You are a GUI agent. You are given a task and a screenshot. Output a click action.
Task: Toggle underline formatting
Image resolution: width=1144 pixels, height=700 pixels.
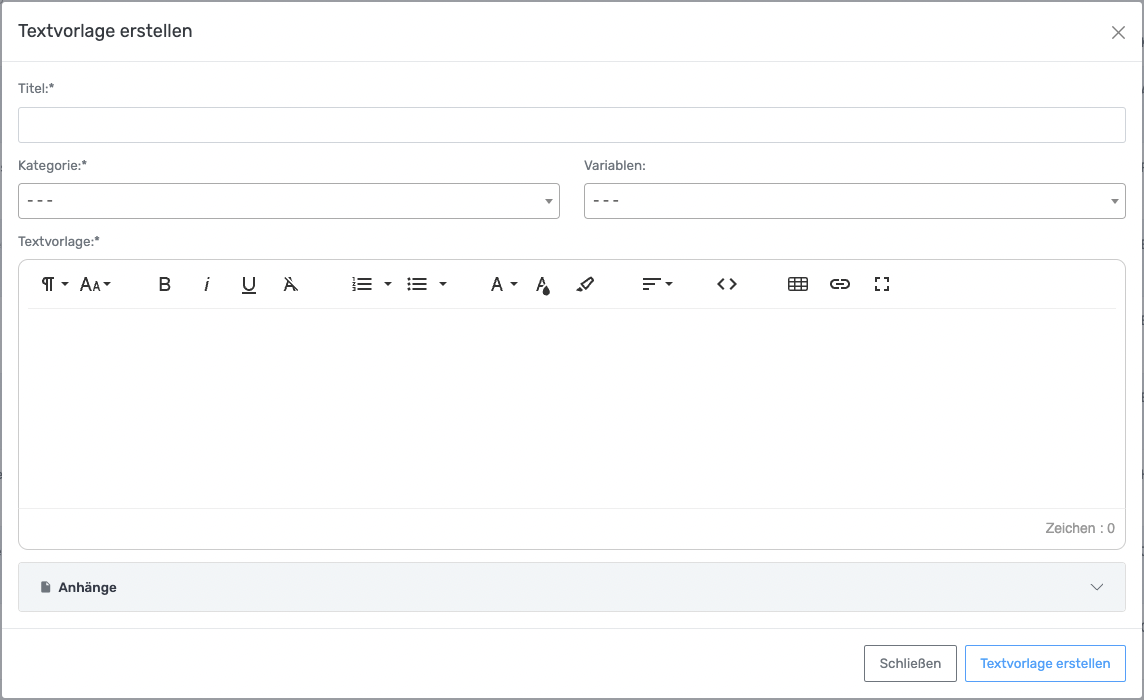pyautogui.click(x=249, y=285)
